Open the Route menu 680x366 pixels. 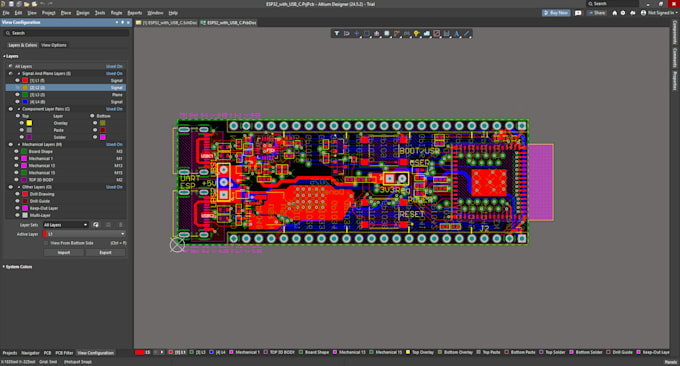[116, 13]
